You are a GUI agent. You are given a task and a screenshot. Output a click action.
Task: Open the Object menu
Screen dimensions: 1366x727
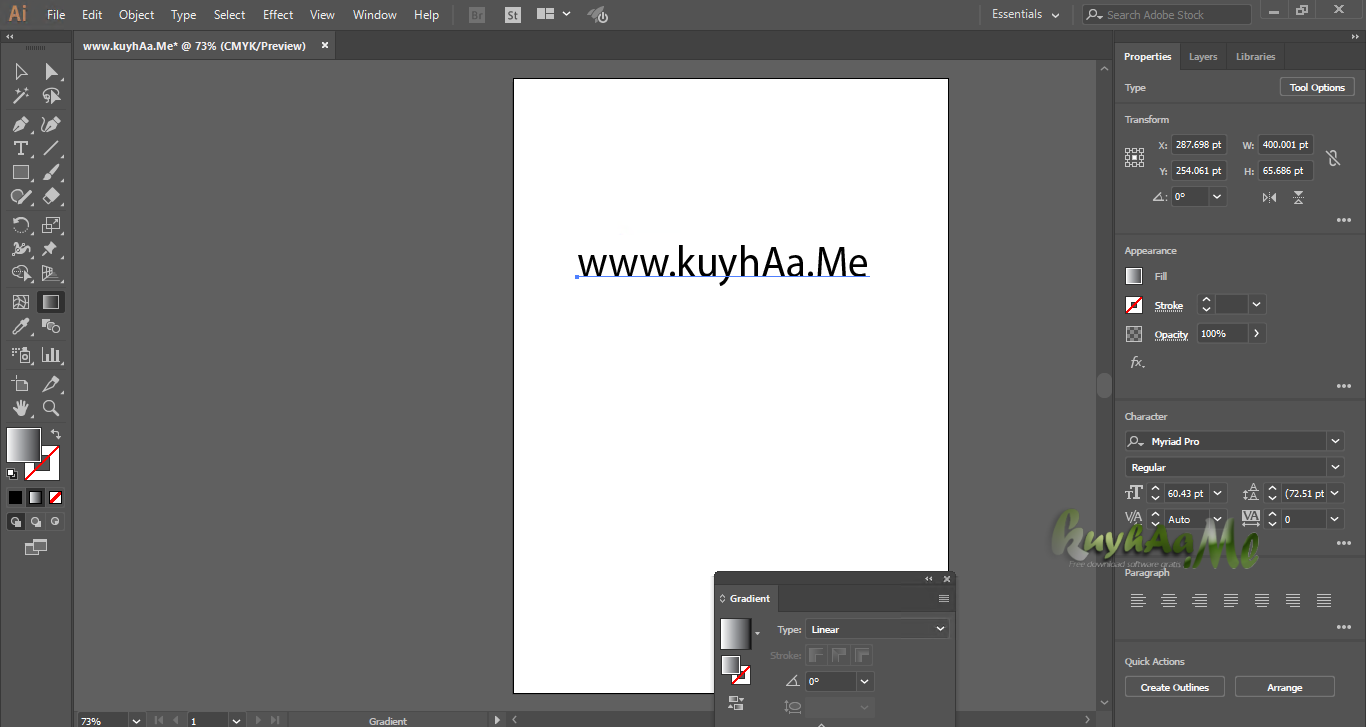point(136,14)
